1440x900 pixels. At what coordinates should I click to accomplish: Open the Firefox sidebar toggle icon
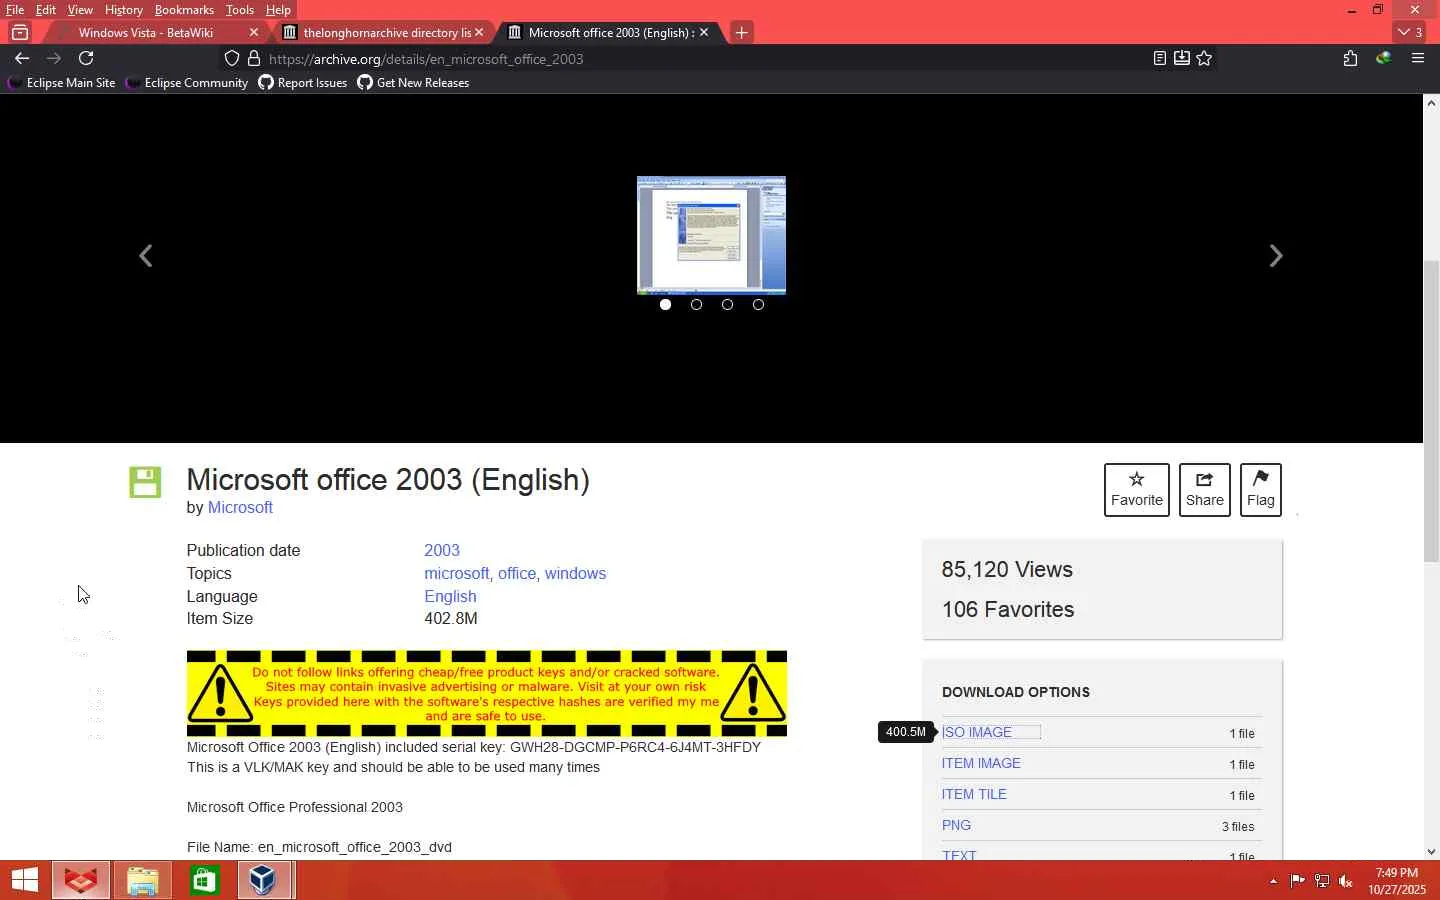point(19,32)
